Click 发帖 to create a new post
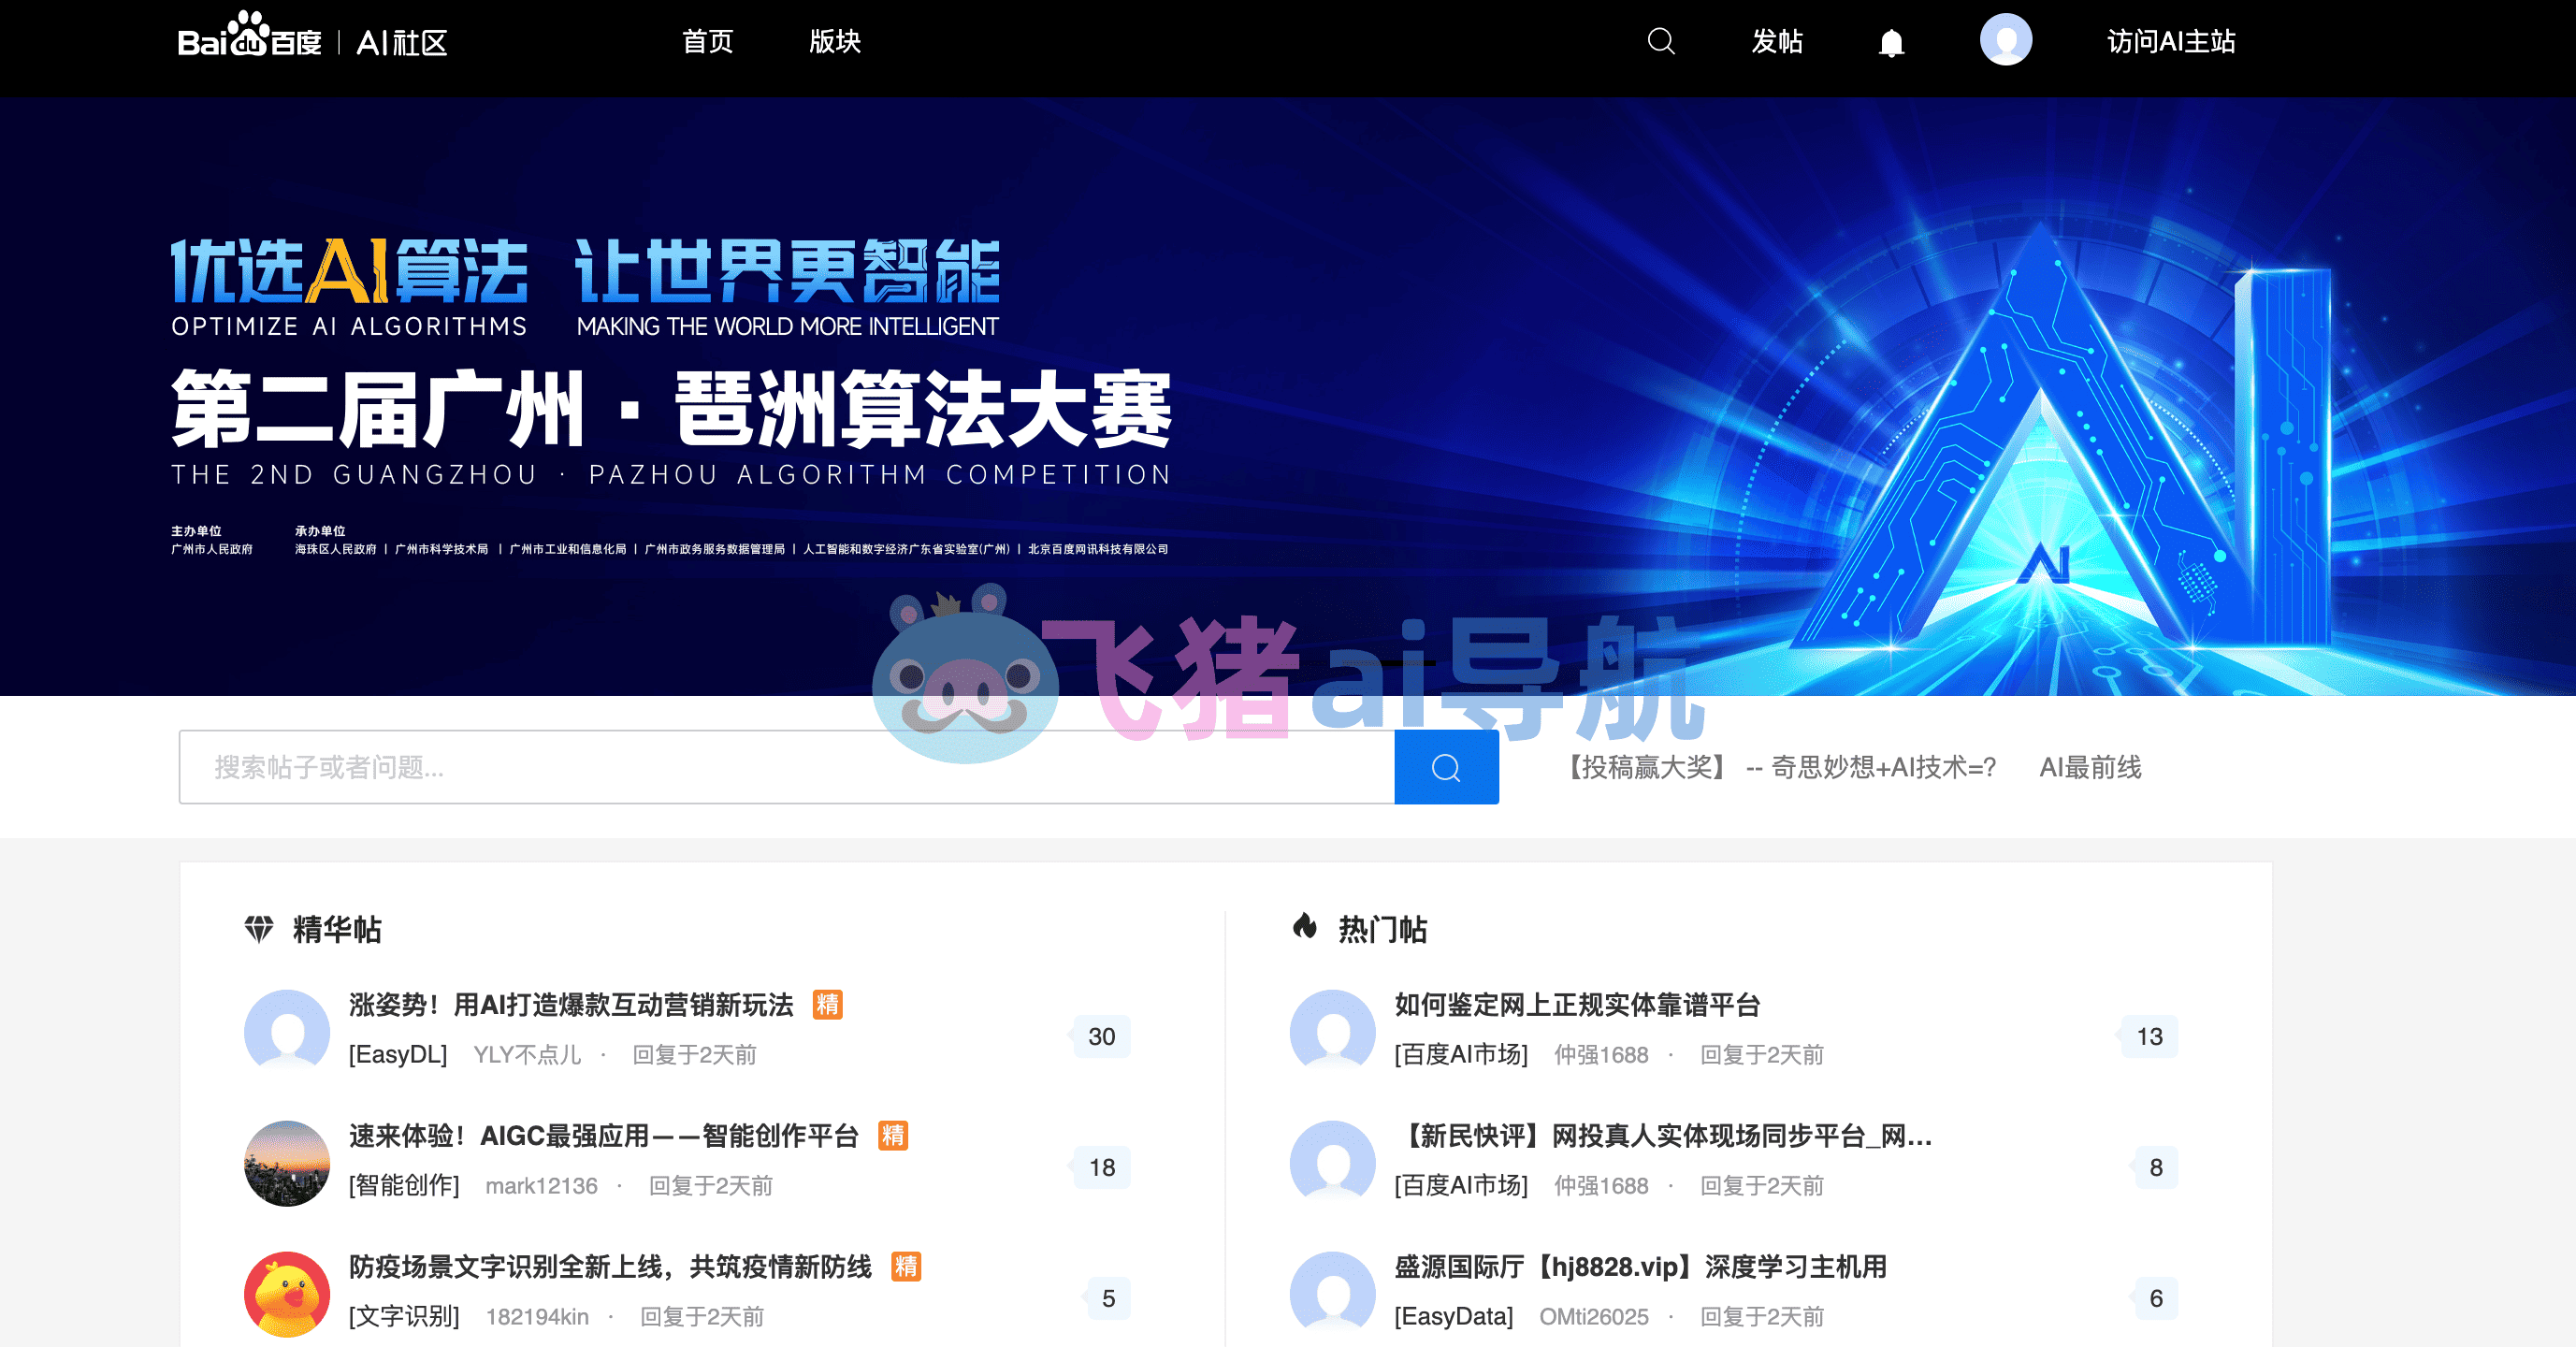Screen dimensions: 2576x1347 [1777, 42]
